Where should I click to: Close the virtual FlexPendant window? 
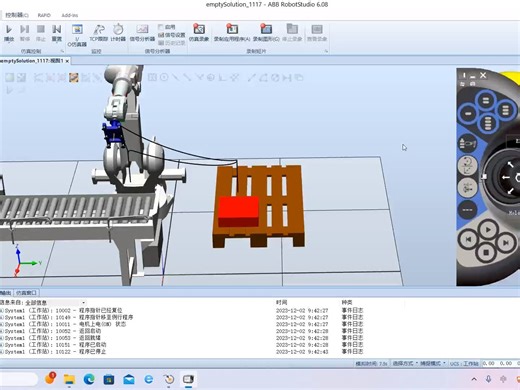click(x=483, y=75)
